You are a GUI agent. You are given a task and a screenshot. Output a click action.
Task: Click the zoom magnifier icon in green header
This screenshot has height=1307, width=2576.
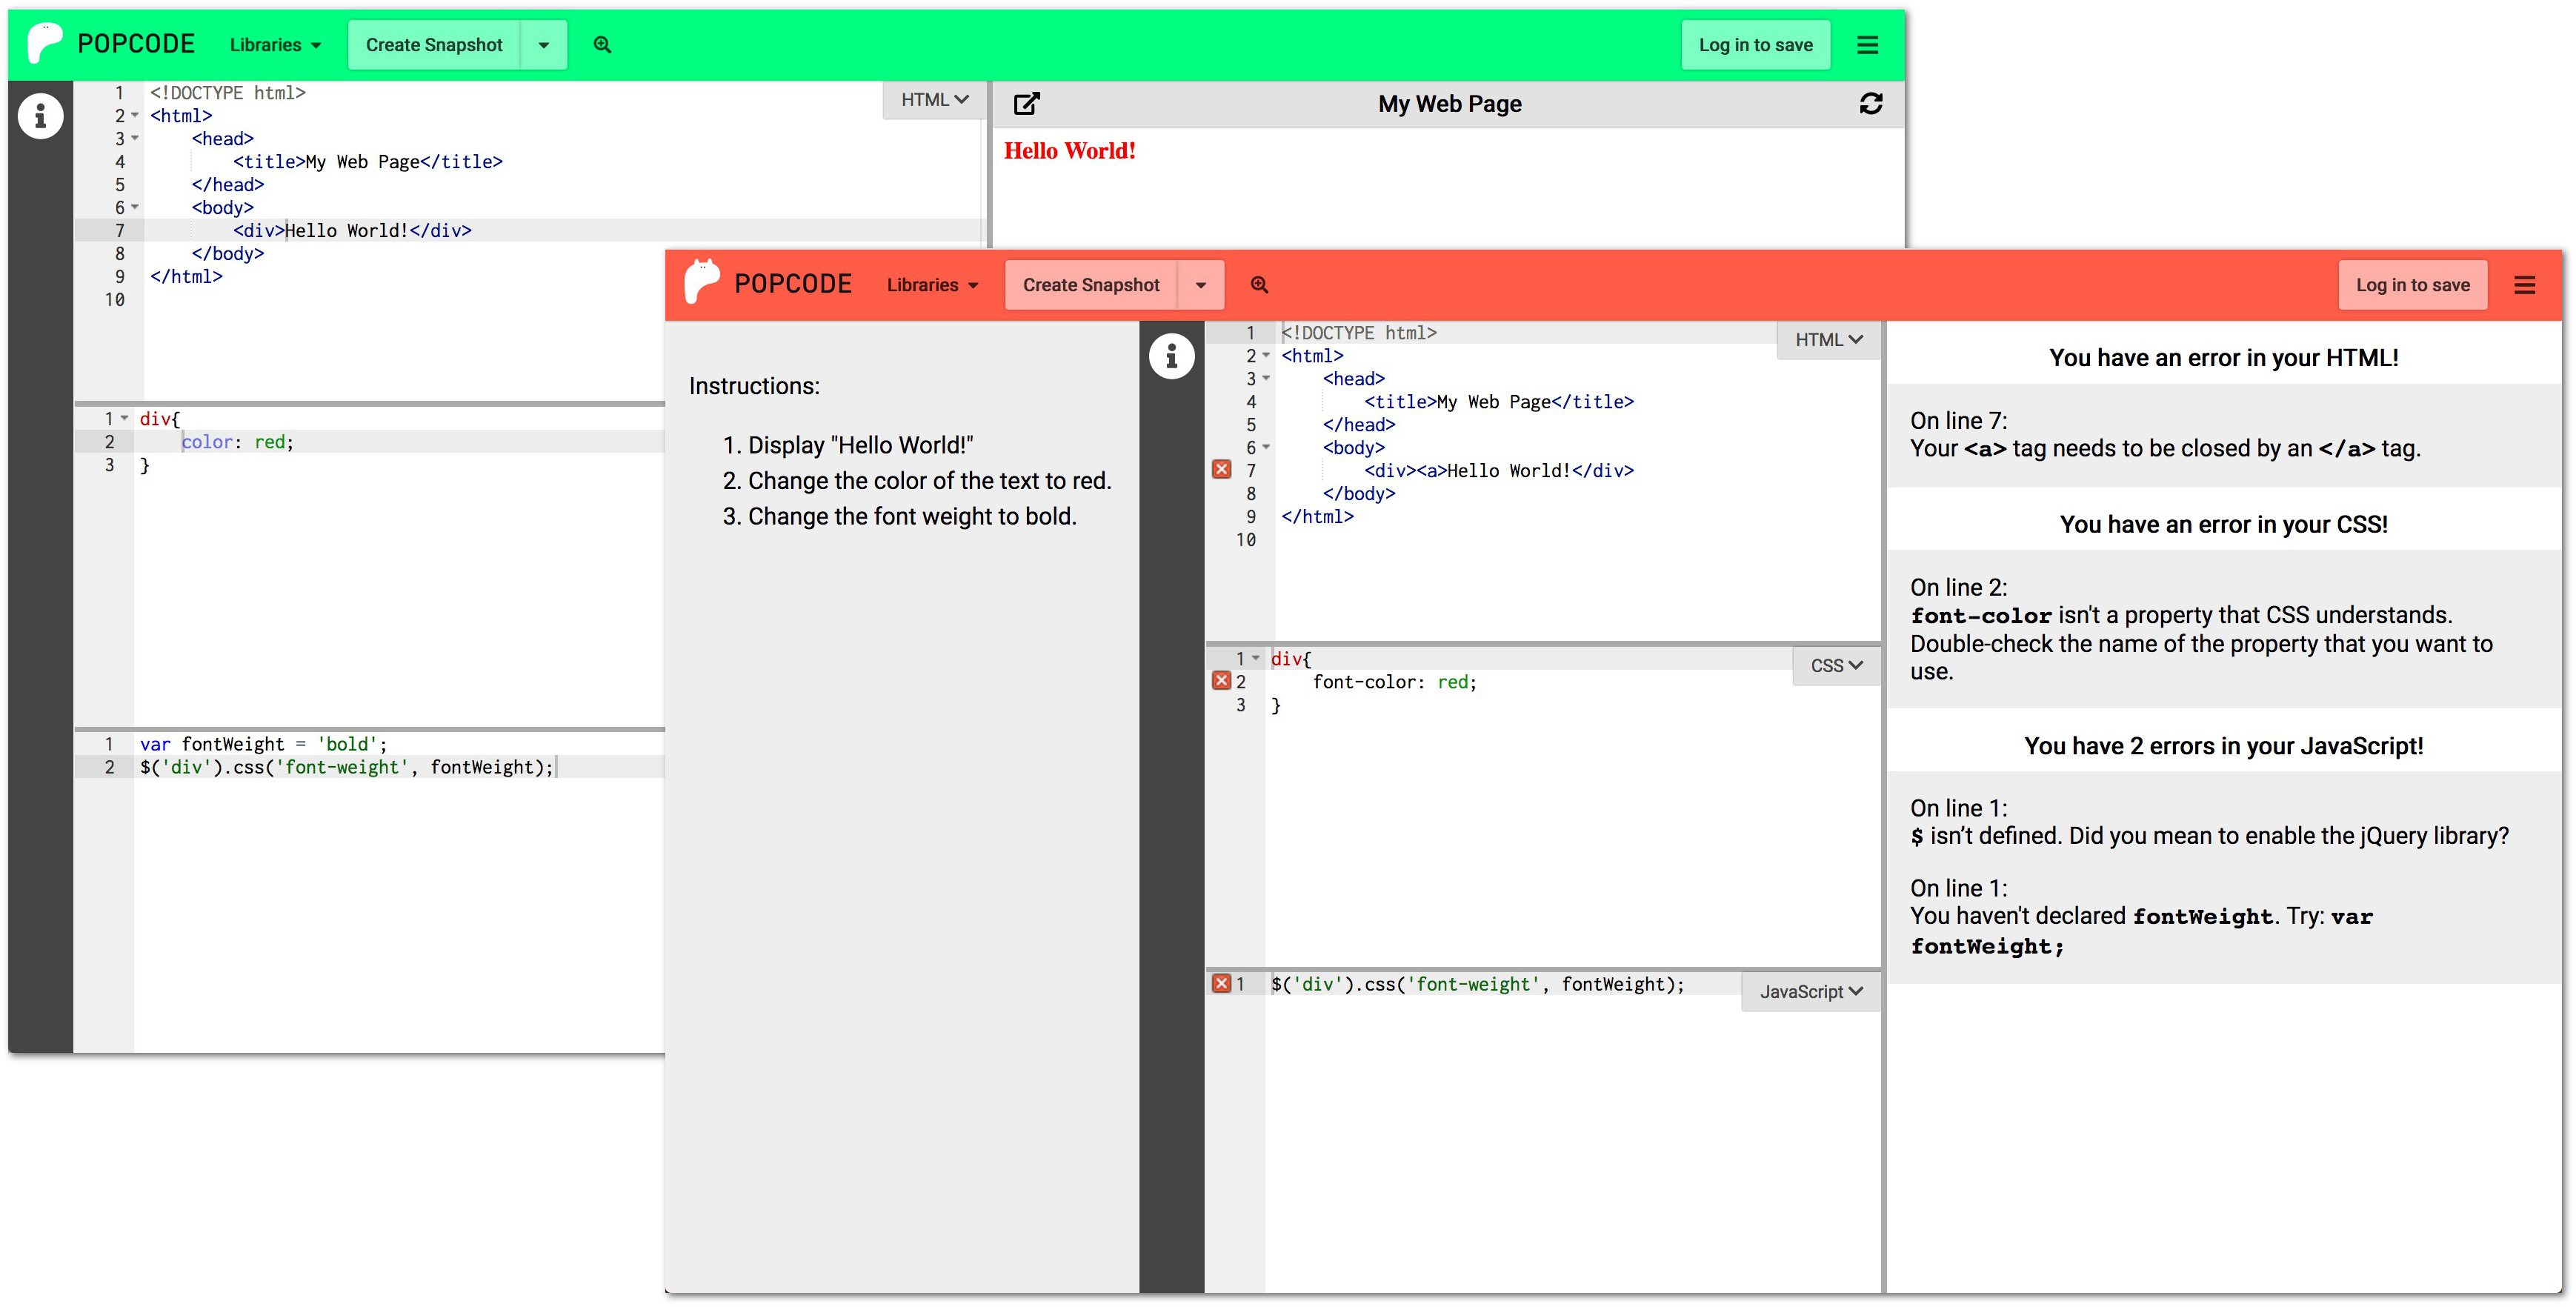(602, 45)
